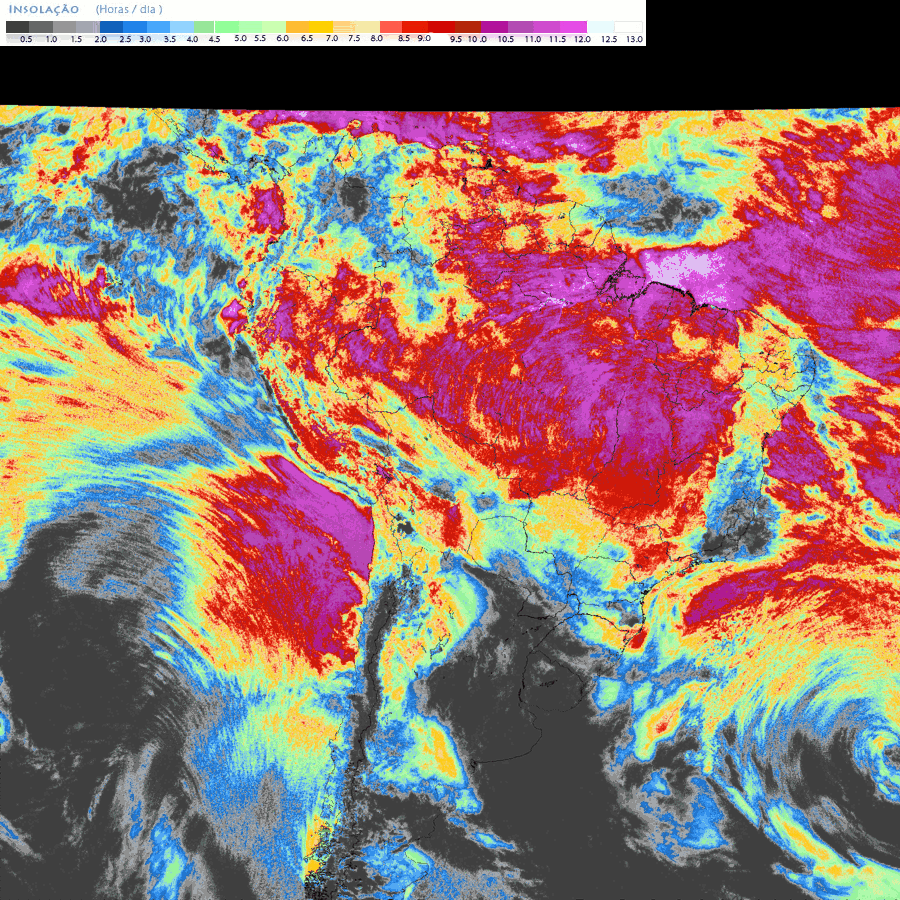Click the '5.5' legend value
Viewport: 900px width, 900px height.
click(260, 38)
